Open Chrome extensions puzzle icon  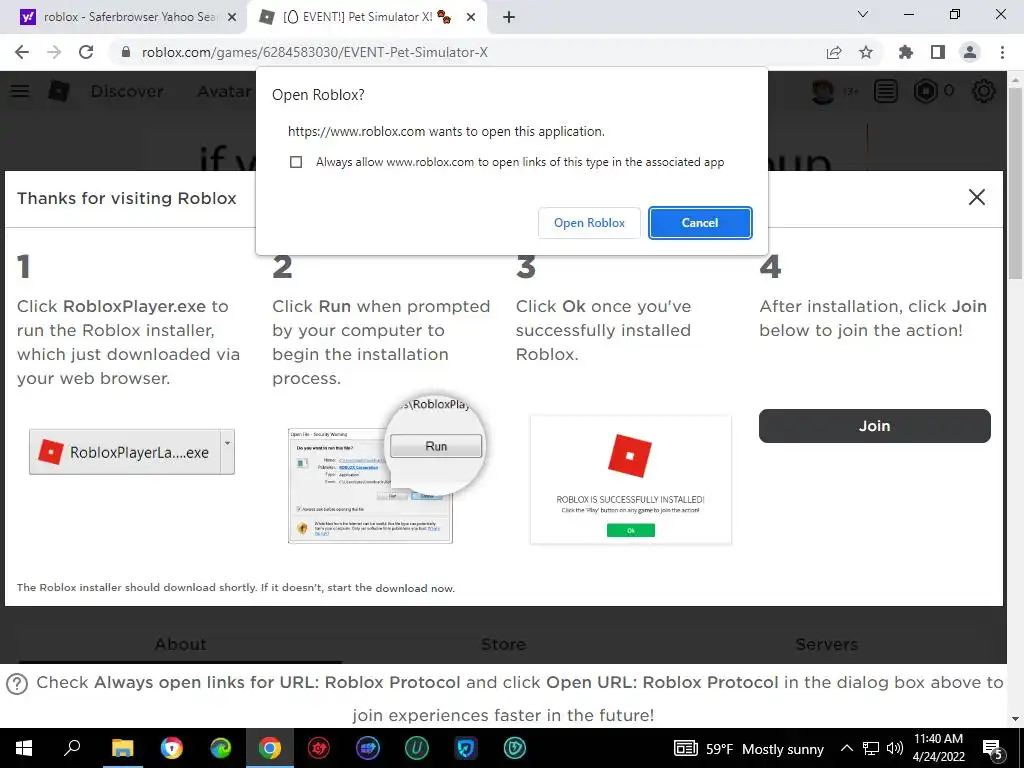point(905,52)
